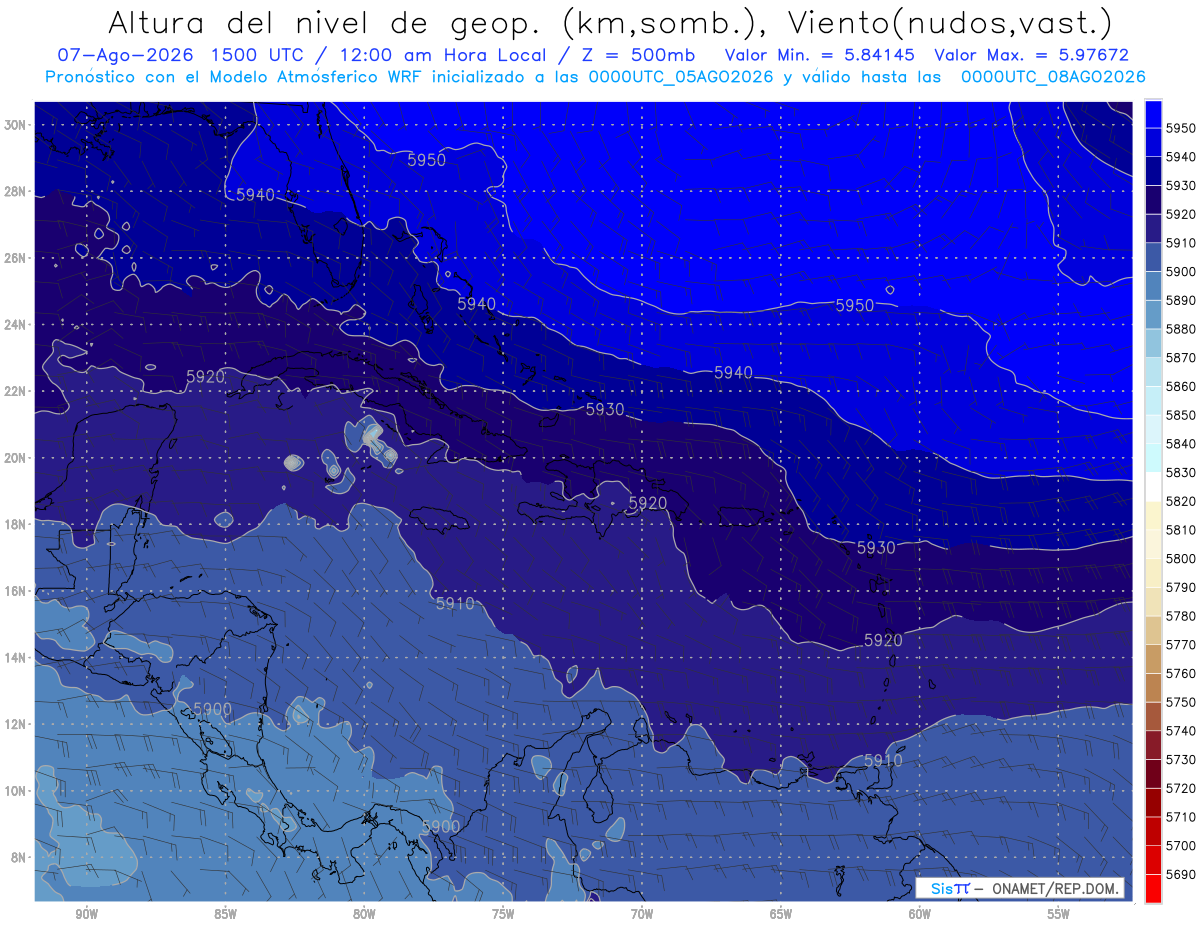This screenshot has height=927, width=1200.
Task: Click the "85W" longitude label
Action: [225, 914]
